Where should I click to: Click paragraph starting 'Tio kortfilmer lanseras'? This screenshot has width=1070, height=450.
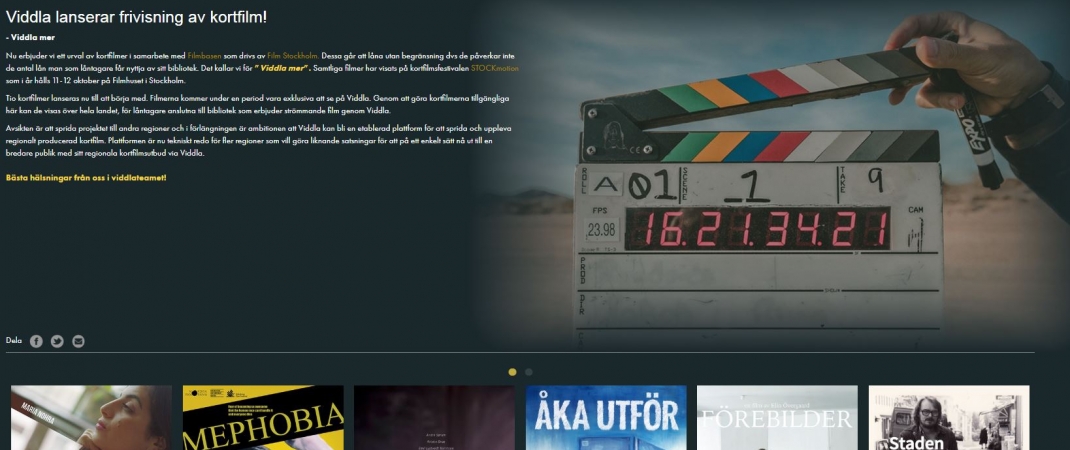[258, 104]
